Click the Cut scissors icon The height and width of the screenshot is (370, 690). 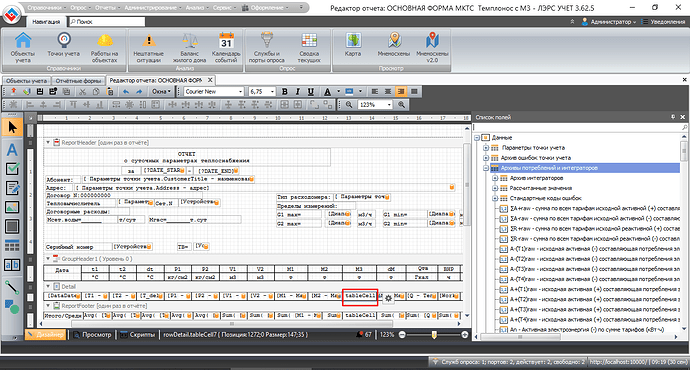82,92
